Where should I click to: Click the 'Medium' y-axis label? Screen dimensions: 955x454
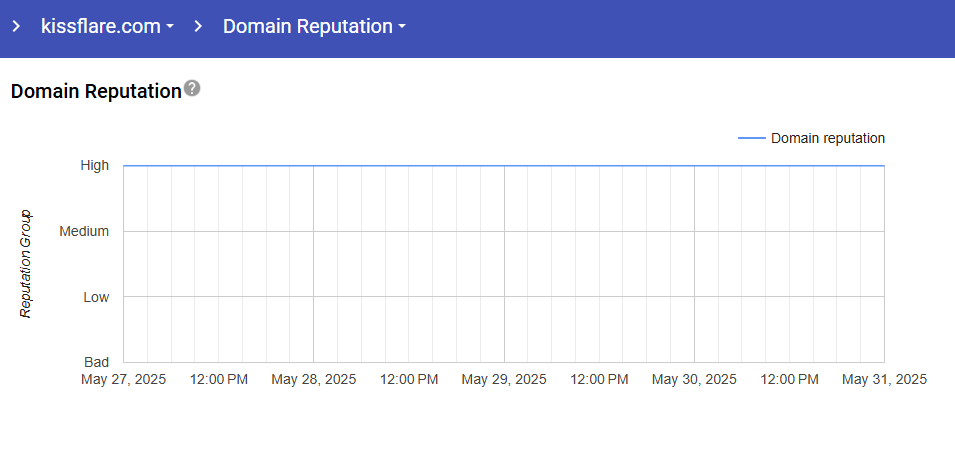84,231
